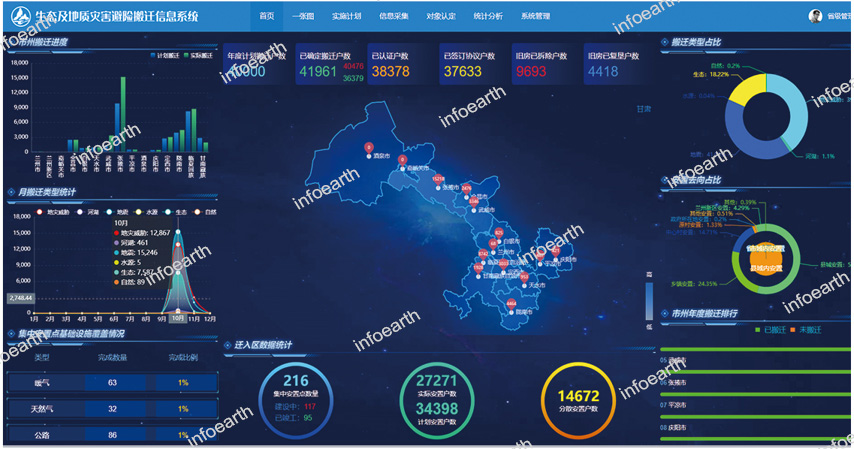Click the 市州年度搬迁排行 panel header icon
This screenshot has height=449, width=854.
point(665,313)
